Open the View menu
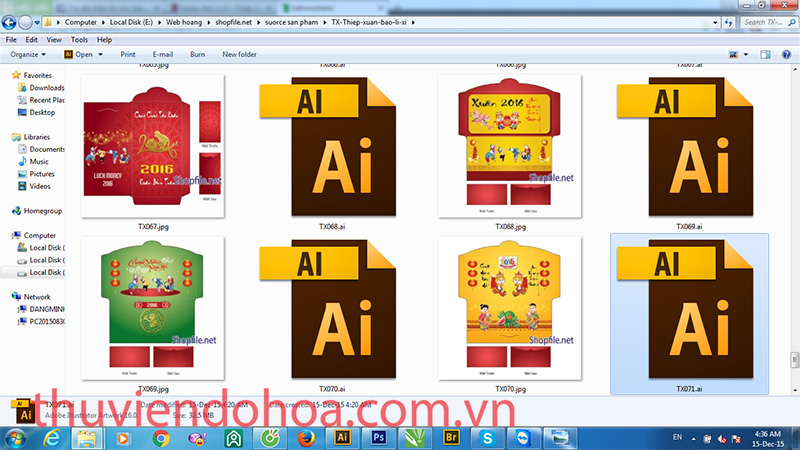 (x=54, y=40)
